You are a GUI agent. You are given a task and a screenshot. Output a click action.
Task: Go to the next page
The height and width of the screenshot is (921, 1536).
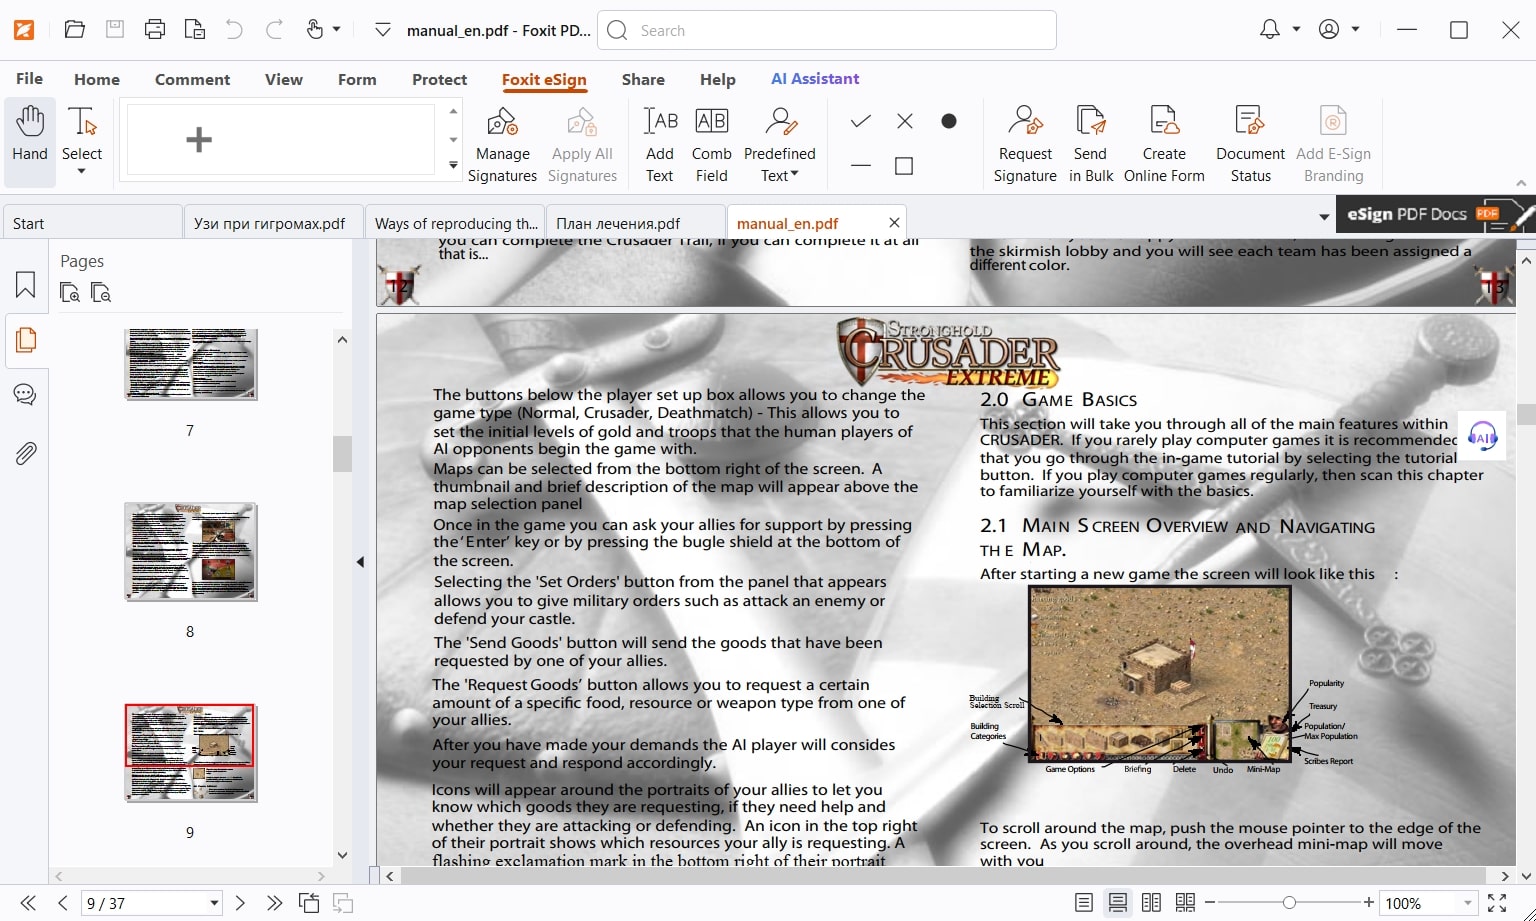click(240, 903)
